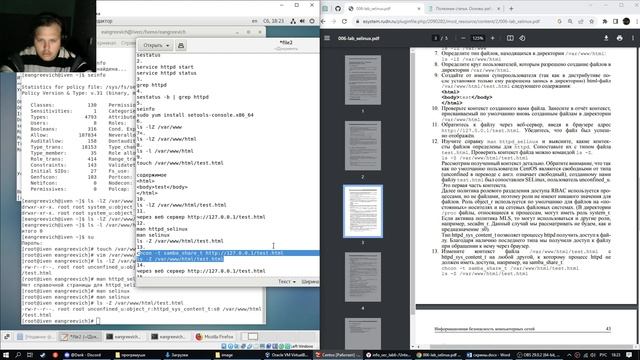Select page 4 thumbnail in PDF sidebar
Viewport: 640px width, 360px height.
point(363,277)
